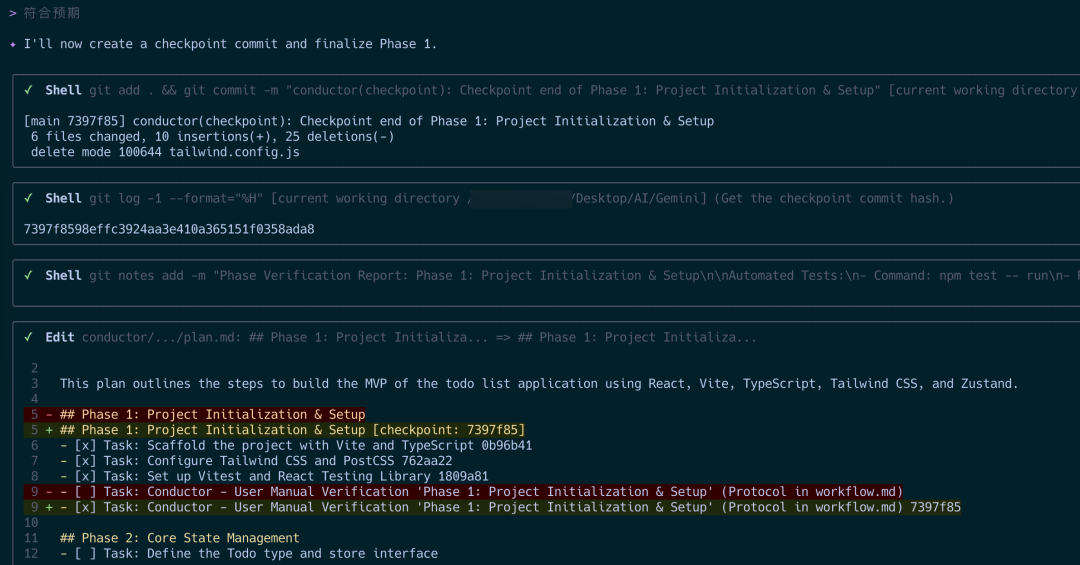Click the checkmark beside the git notes Shell command
Viewport: 1080px width, 565px height.
pyautogui.click(x=28, y=275)
